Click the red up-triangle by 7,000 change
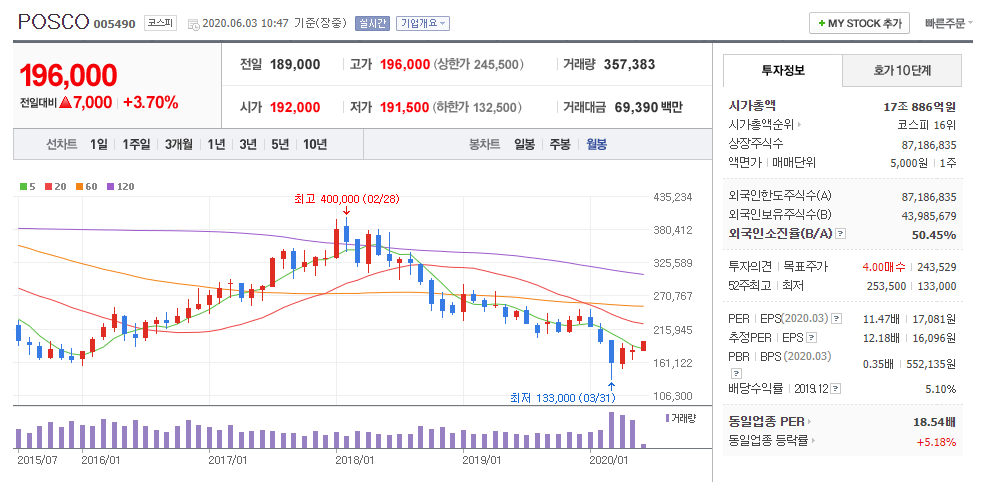This screenshot has width=982, height=482. (x=66, y=103)
